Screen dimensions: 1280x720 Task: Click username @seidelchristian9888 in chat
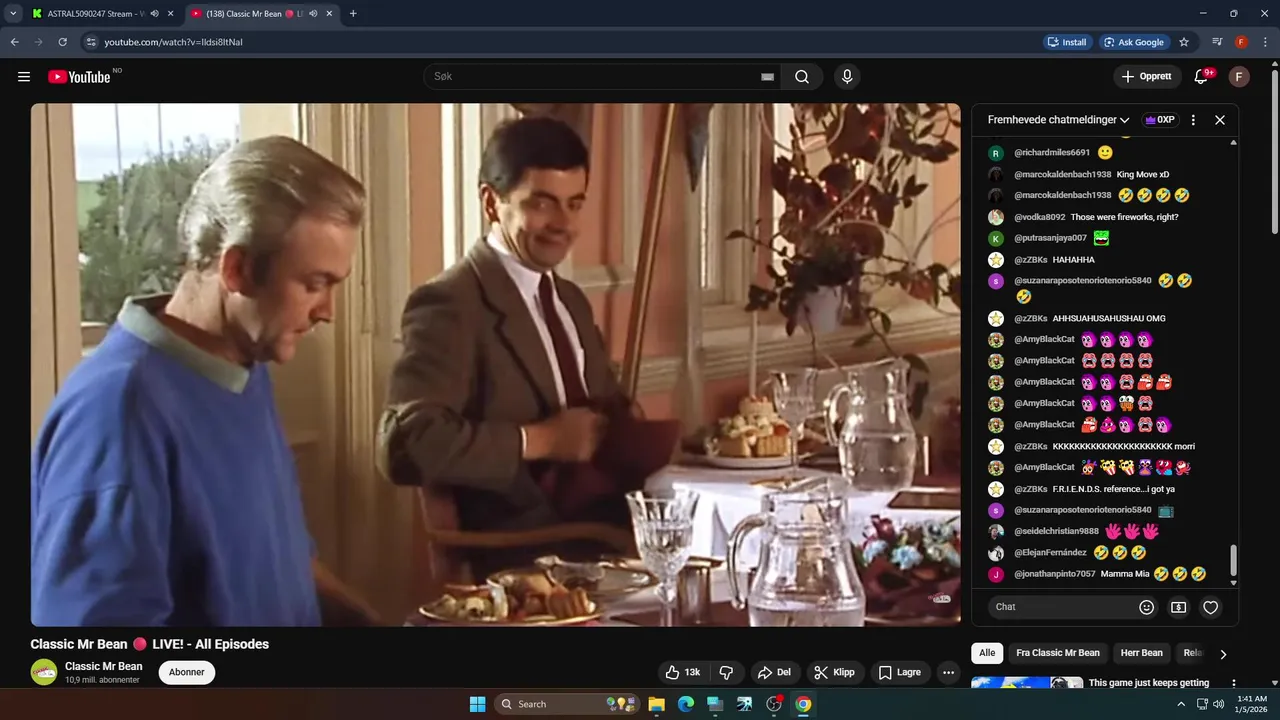[x=1056, y=531]
